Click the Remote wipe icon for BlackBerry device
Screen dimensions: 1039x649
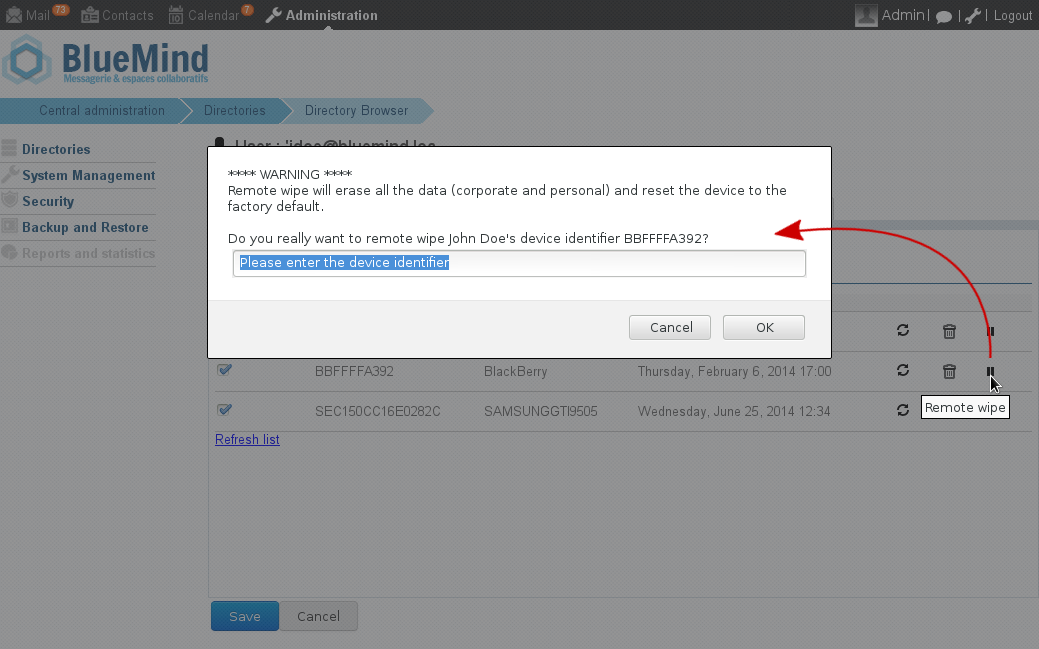[x=990, y=371]
